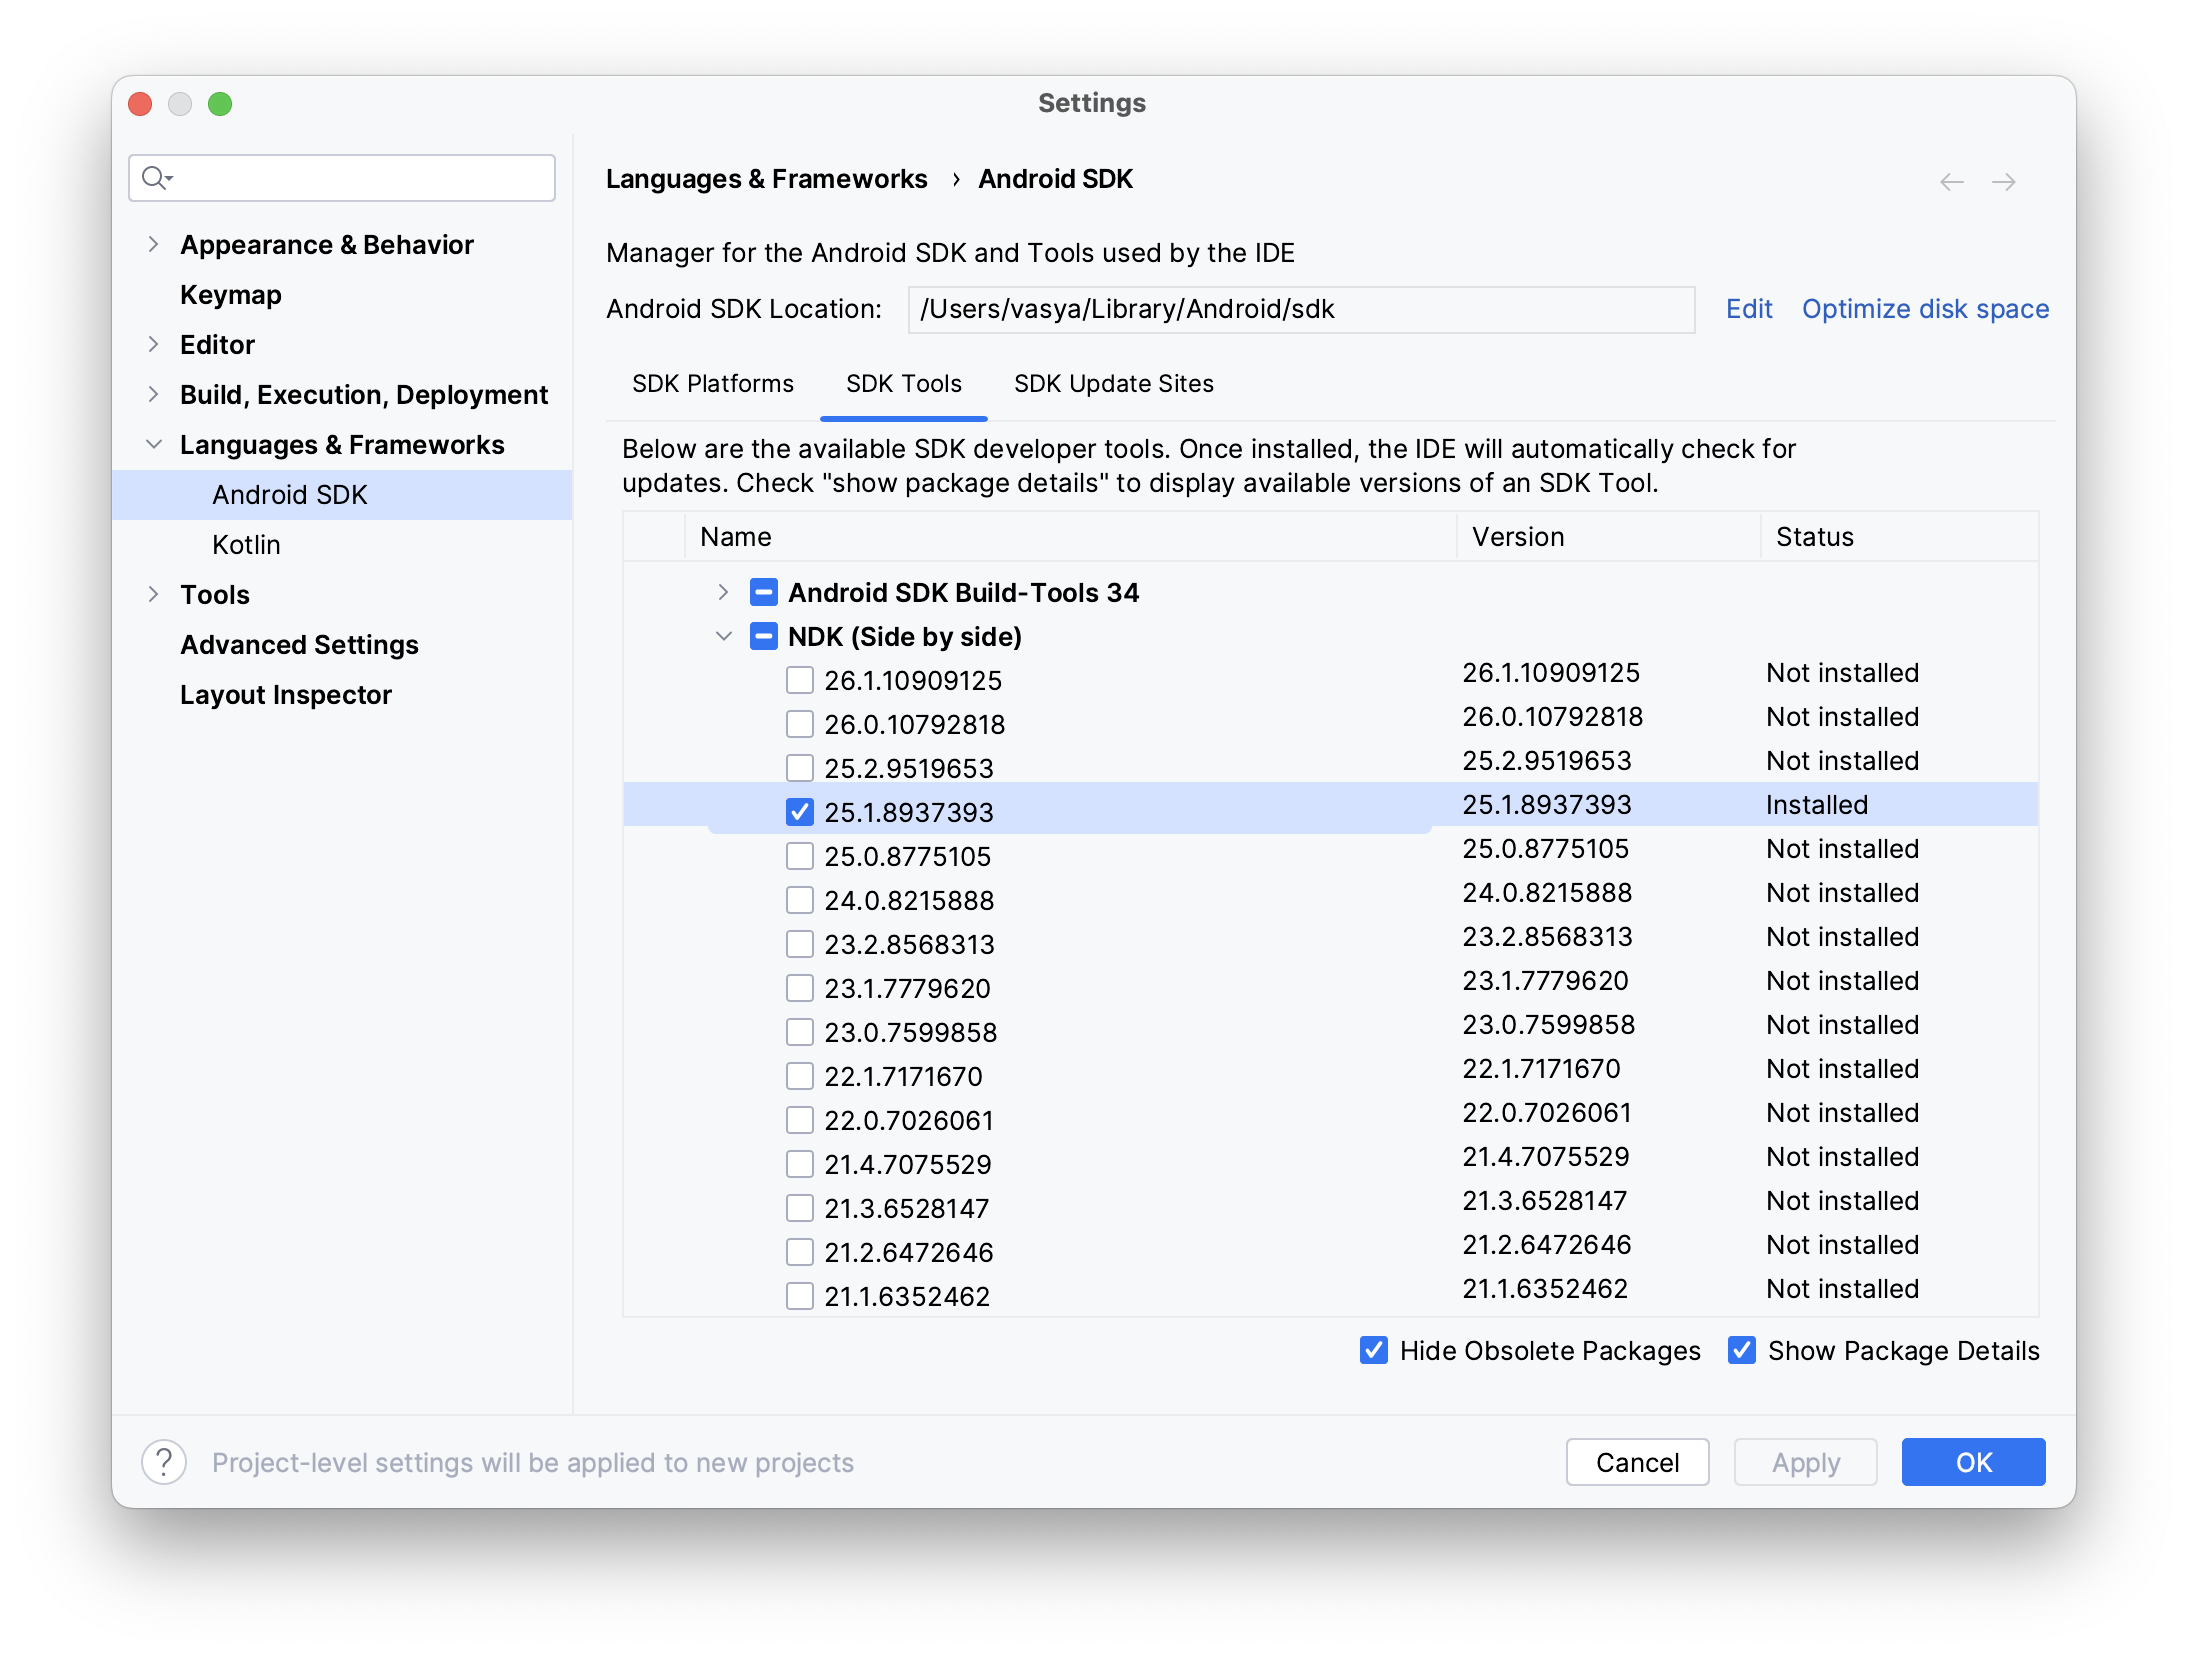2188x1656 pixels.
Task: Open Kotlin settings page
Action: [246, 545]
